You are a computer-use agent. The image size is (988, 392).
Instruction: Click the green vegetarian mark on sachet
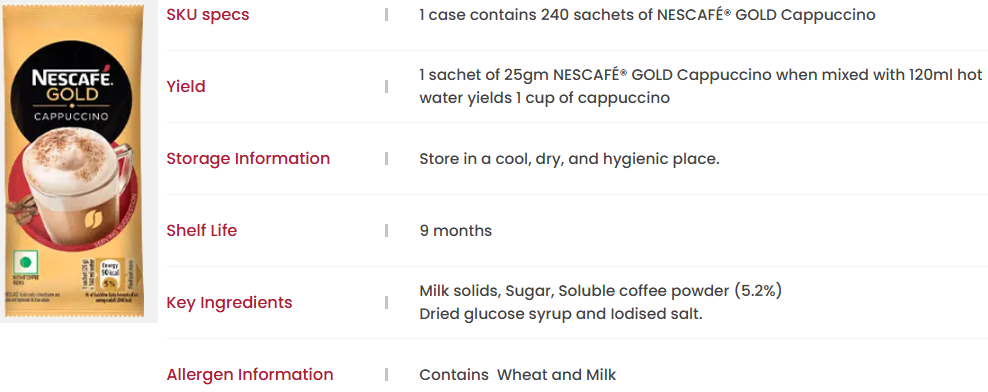(26, 263)
